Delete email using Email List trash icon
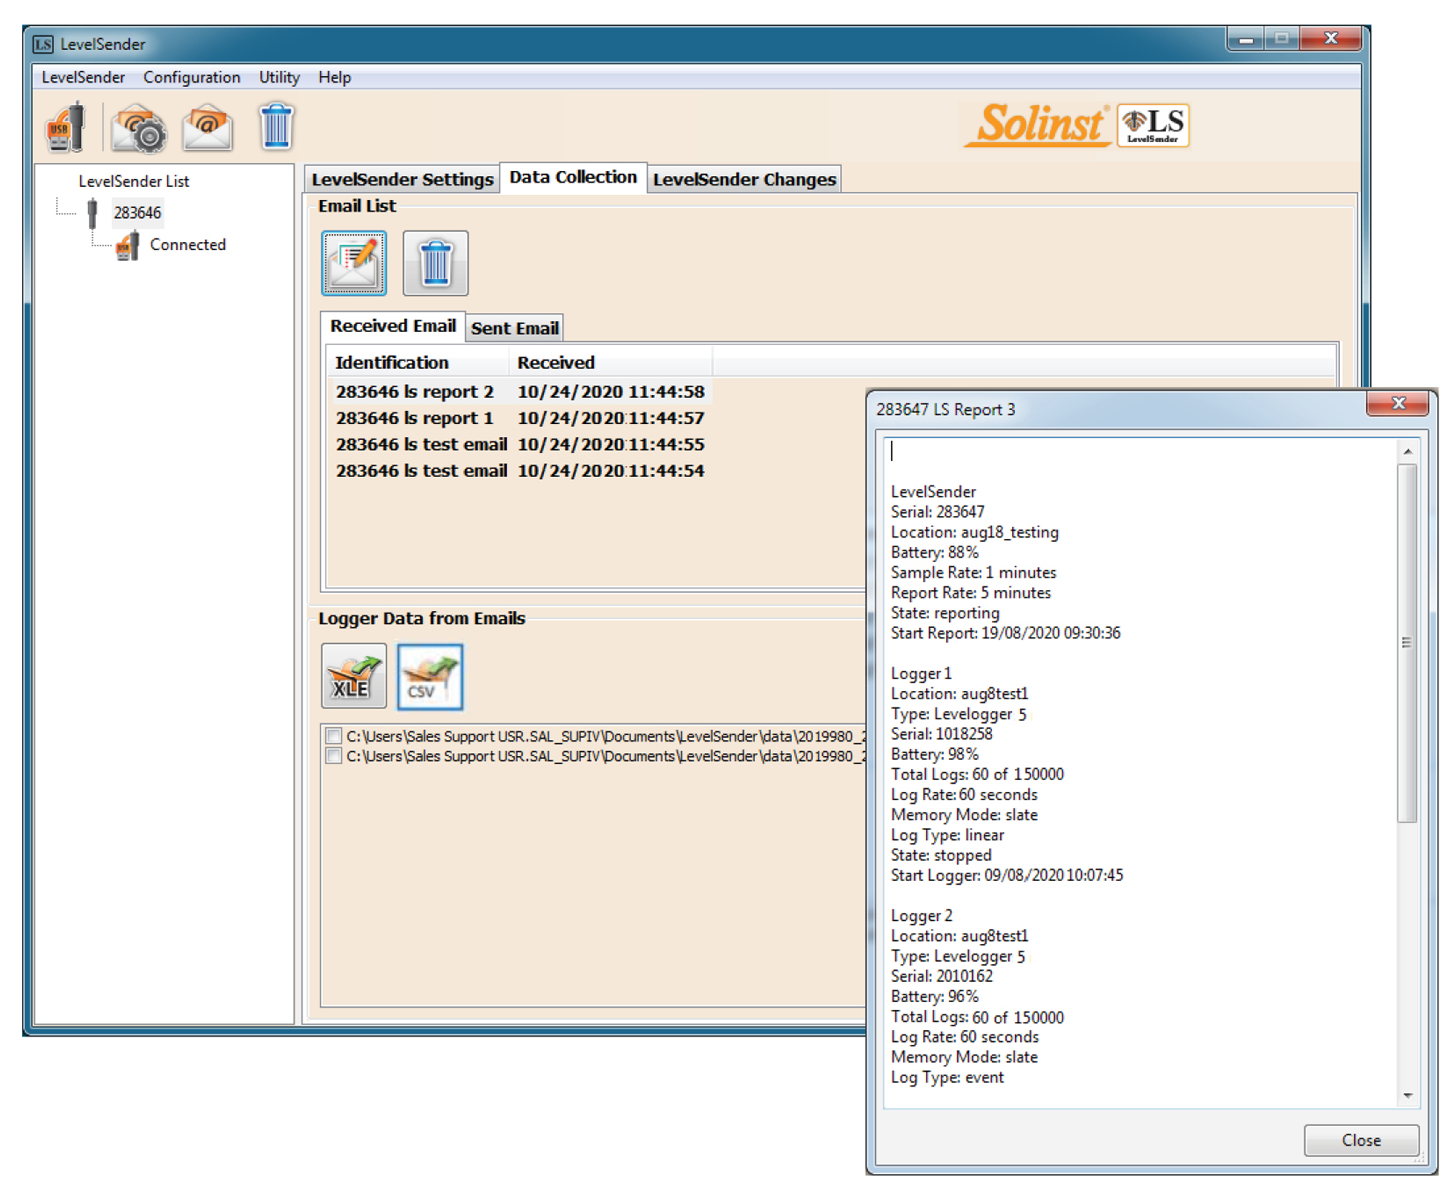The image size is (1456, 1190). tap(435, 263)
